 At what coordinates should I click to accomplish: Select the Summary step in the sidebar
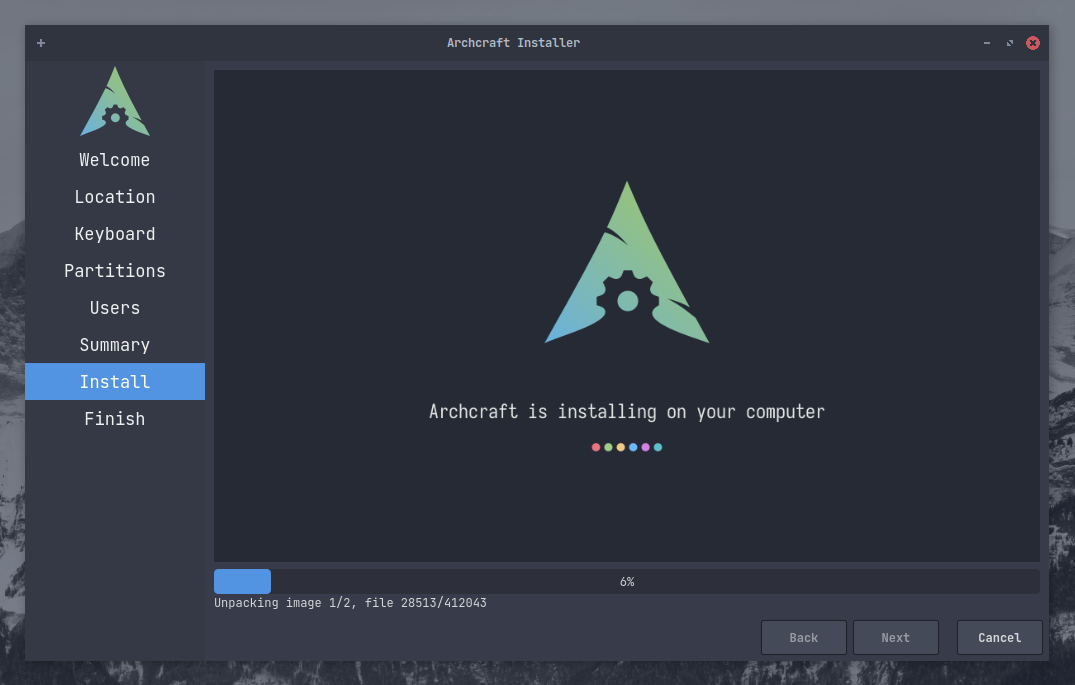114,345
